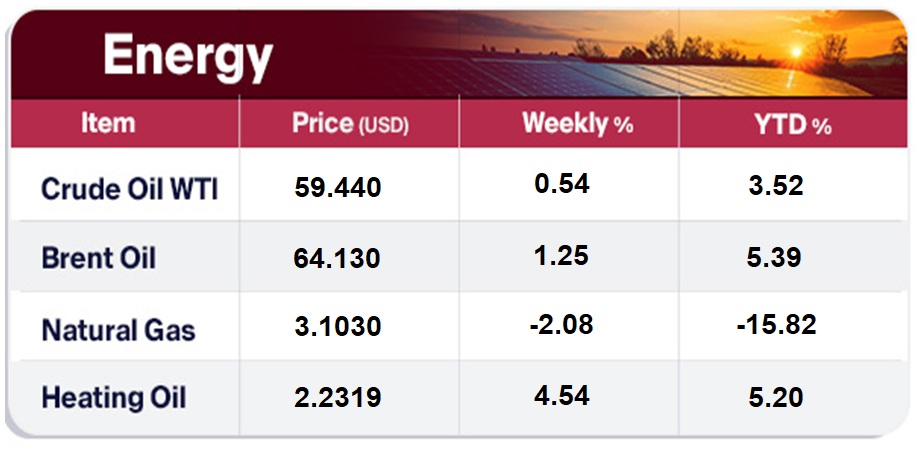Open the Crude Oil WTI row label
The width and height of the screenshot is (922, 472).
(129, 187)
